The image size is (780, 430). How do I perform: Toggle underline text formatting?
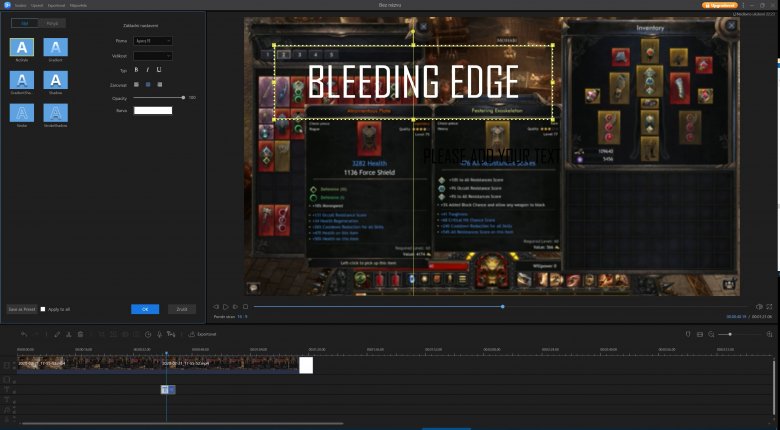coord(159,70)
